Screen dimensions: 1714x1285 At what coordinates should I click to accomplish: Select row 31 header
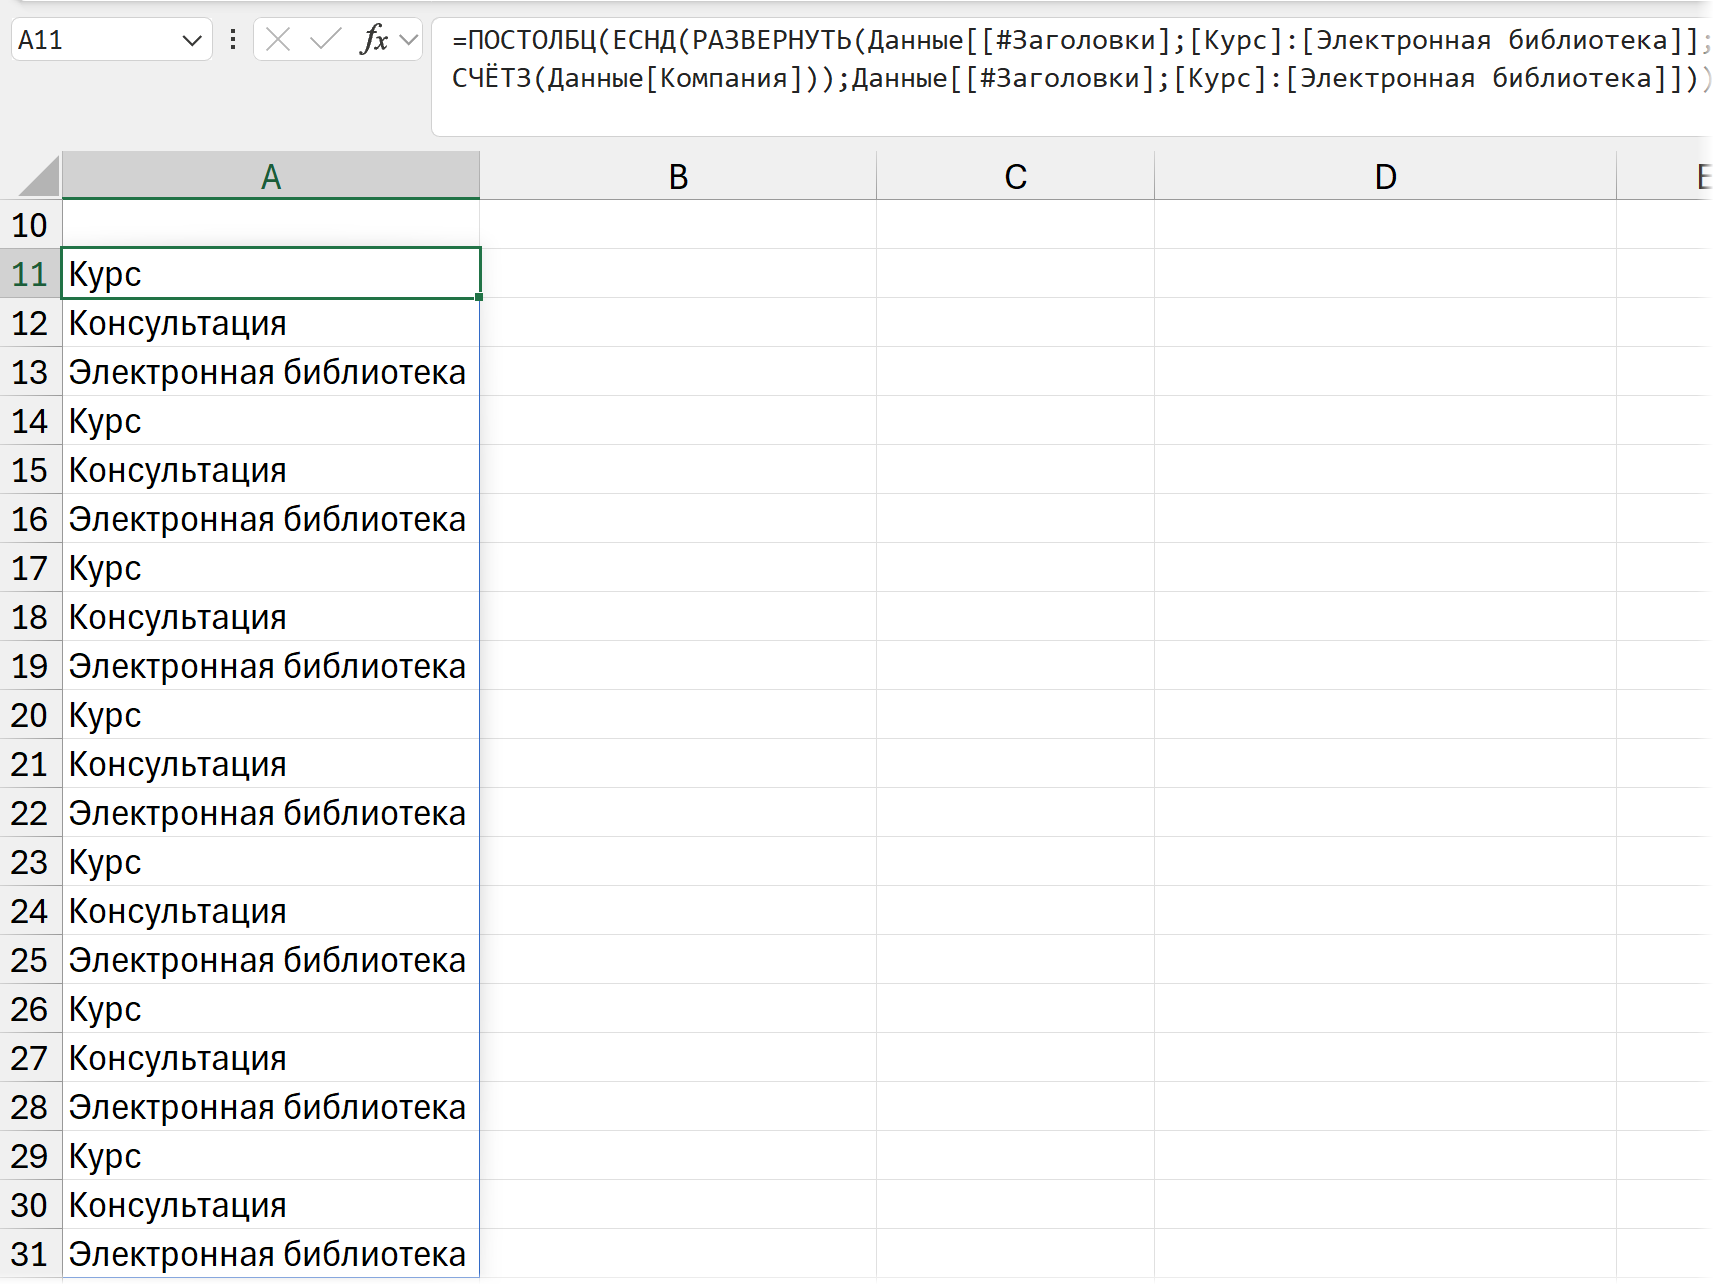30,1254
